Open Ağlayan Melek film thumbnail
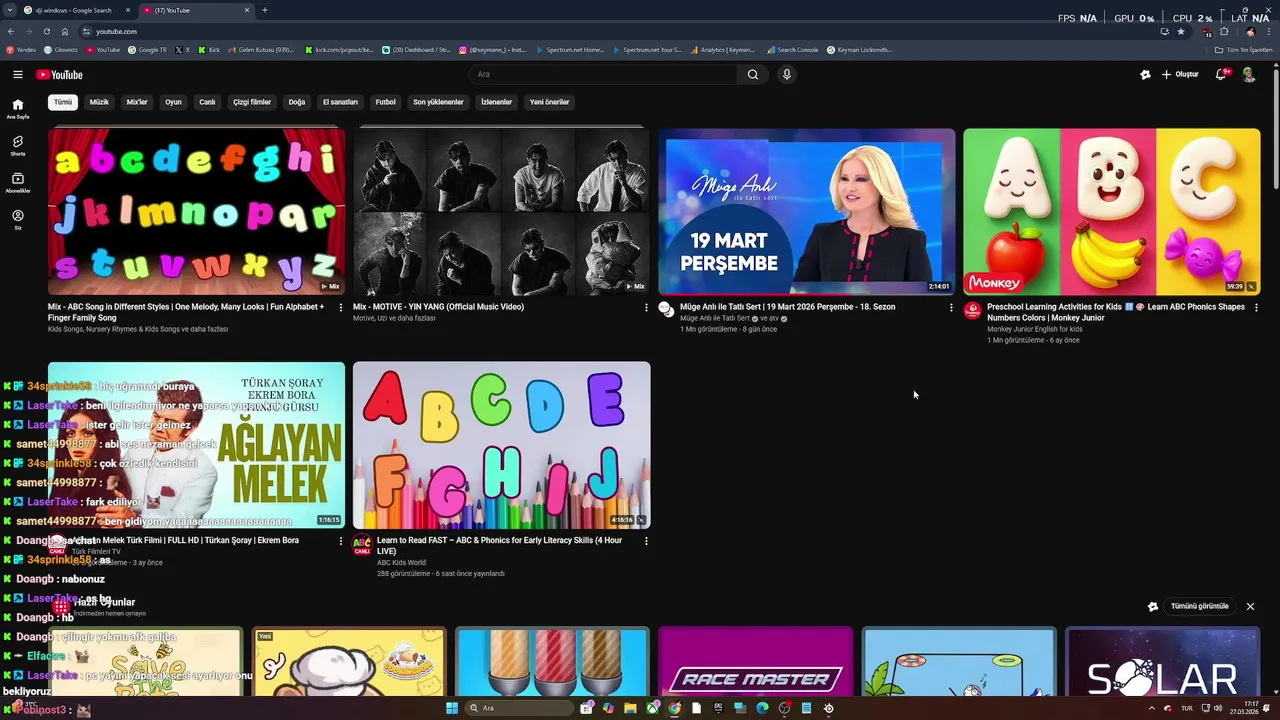The image size is (1280, 720). 196,445
